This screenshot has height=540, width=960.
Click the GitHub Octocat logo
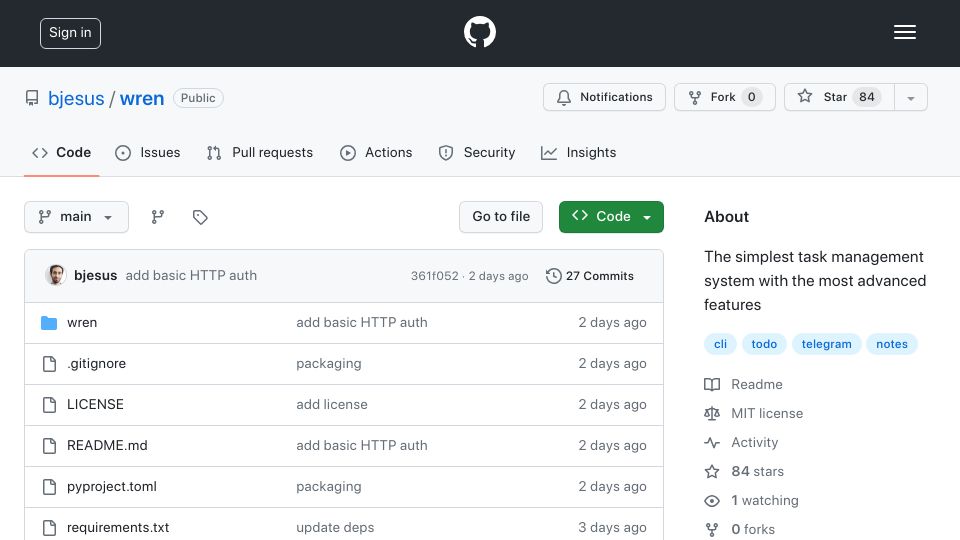click(479, 32)
